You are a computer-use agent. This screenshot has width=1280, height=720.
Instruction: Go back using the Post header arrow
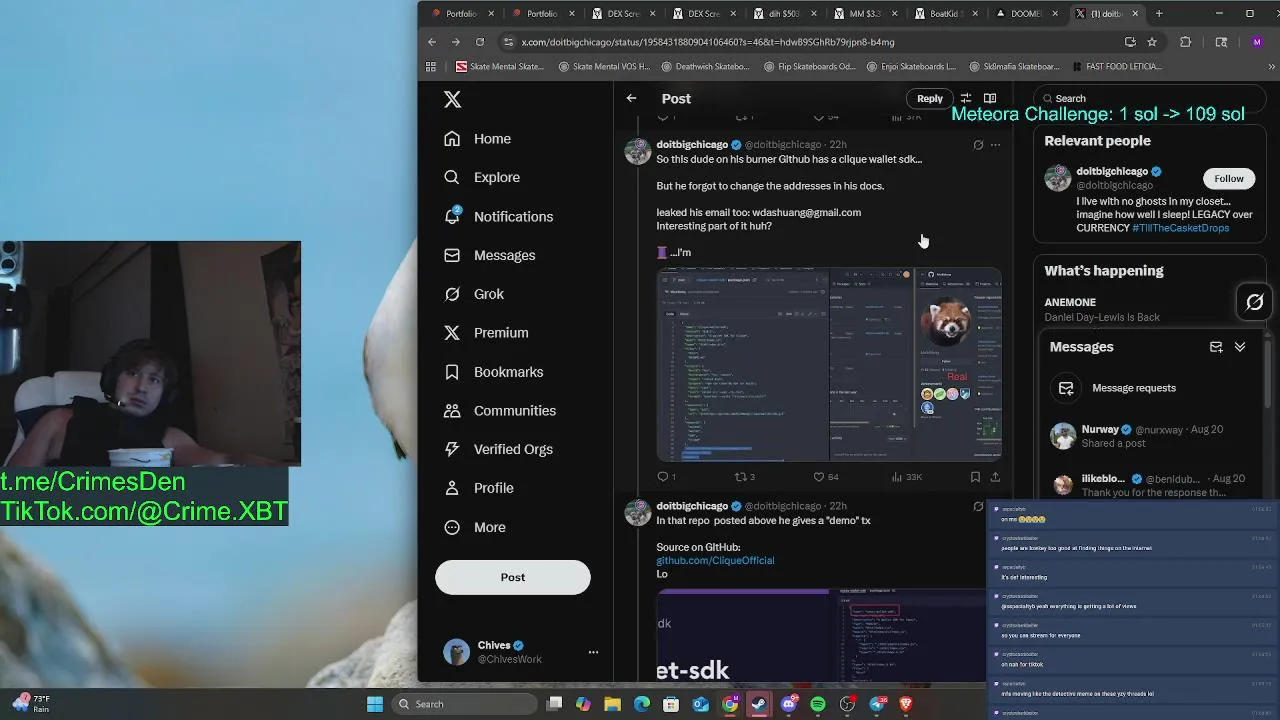[x=631, y=98]
